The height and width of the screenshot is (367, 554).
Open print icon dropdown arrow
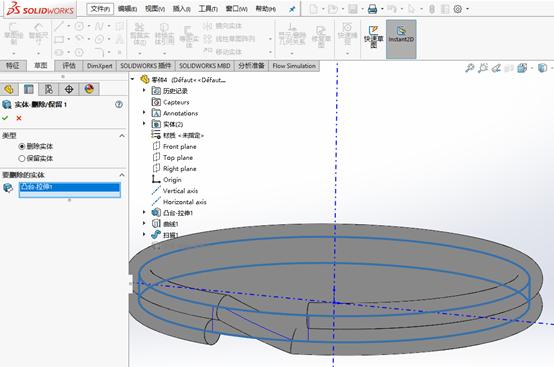pyautogui.click(x=382, y=10)
